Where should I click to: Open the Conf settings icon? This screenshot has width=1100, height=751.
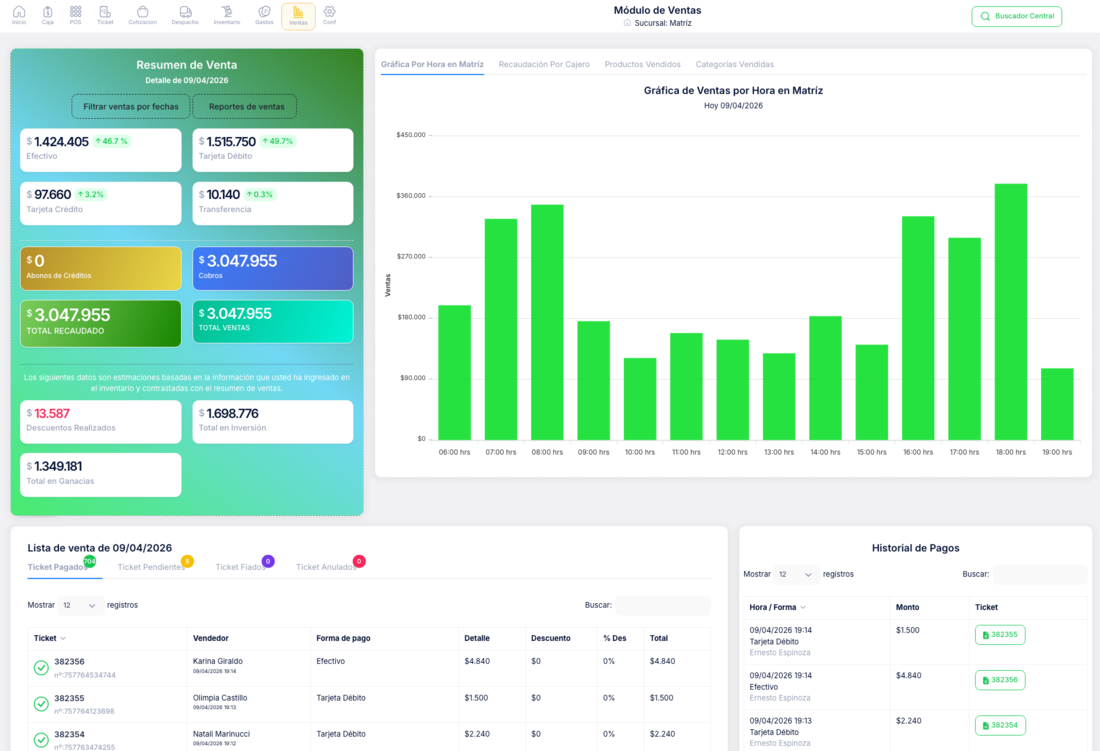pos(330,15)
